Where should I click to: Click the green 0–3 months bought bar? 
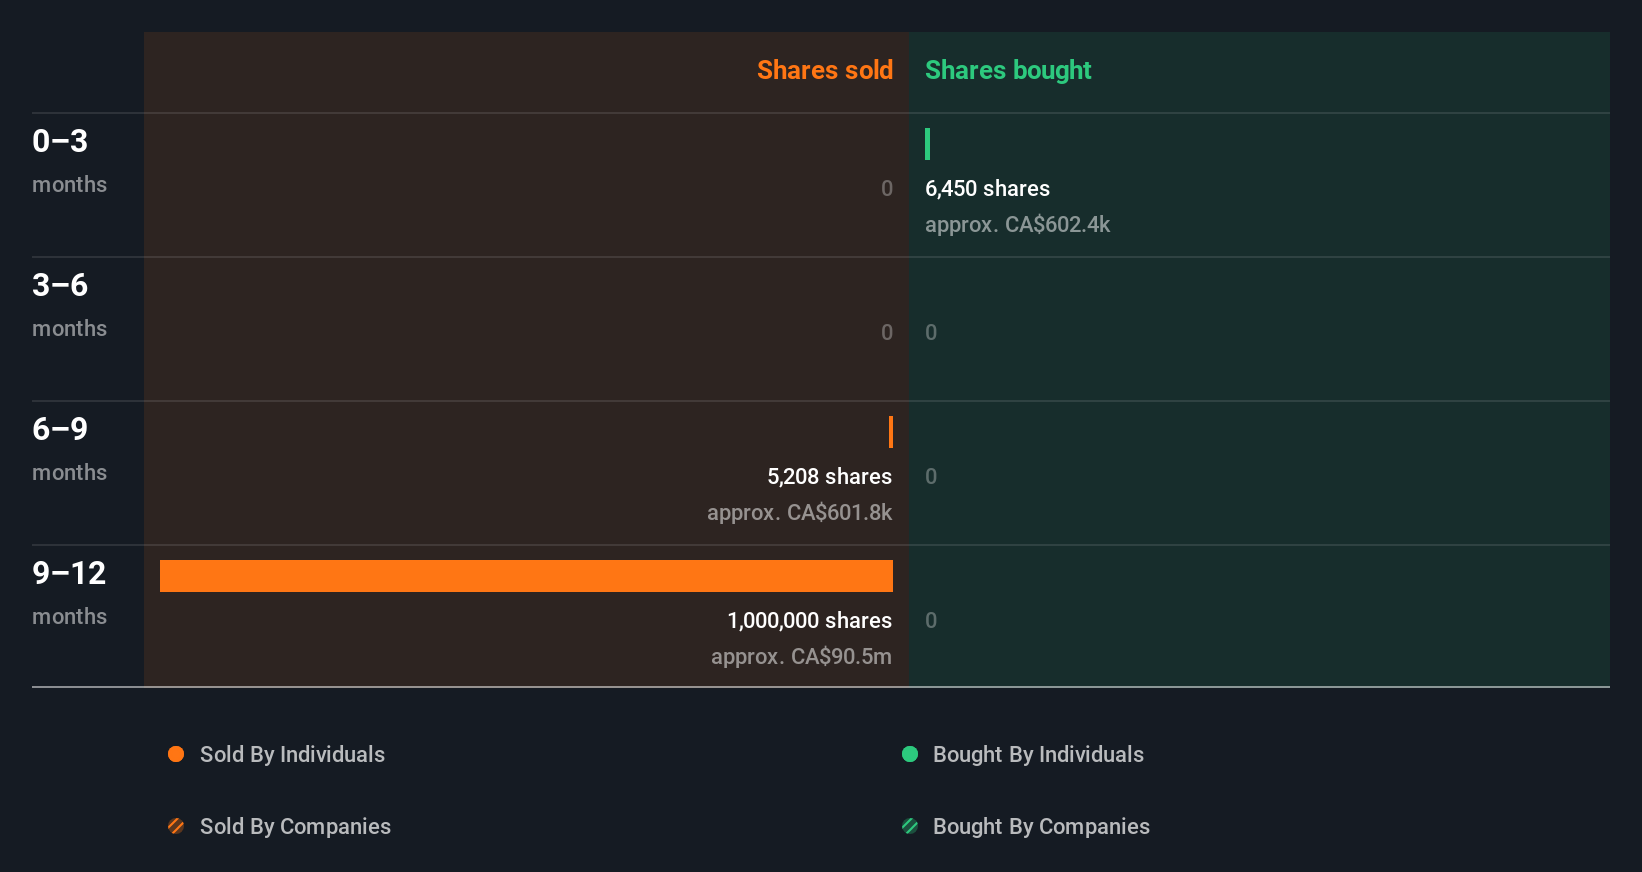click(x=928, y=144)
